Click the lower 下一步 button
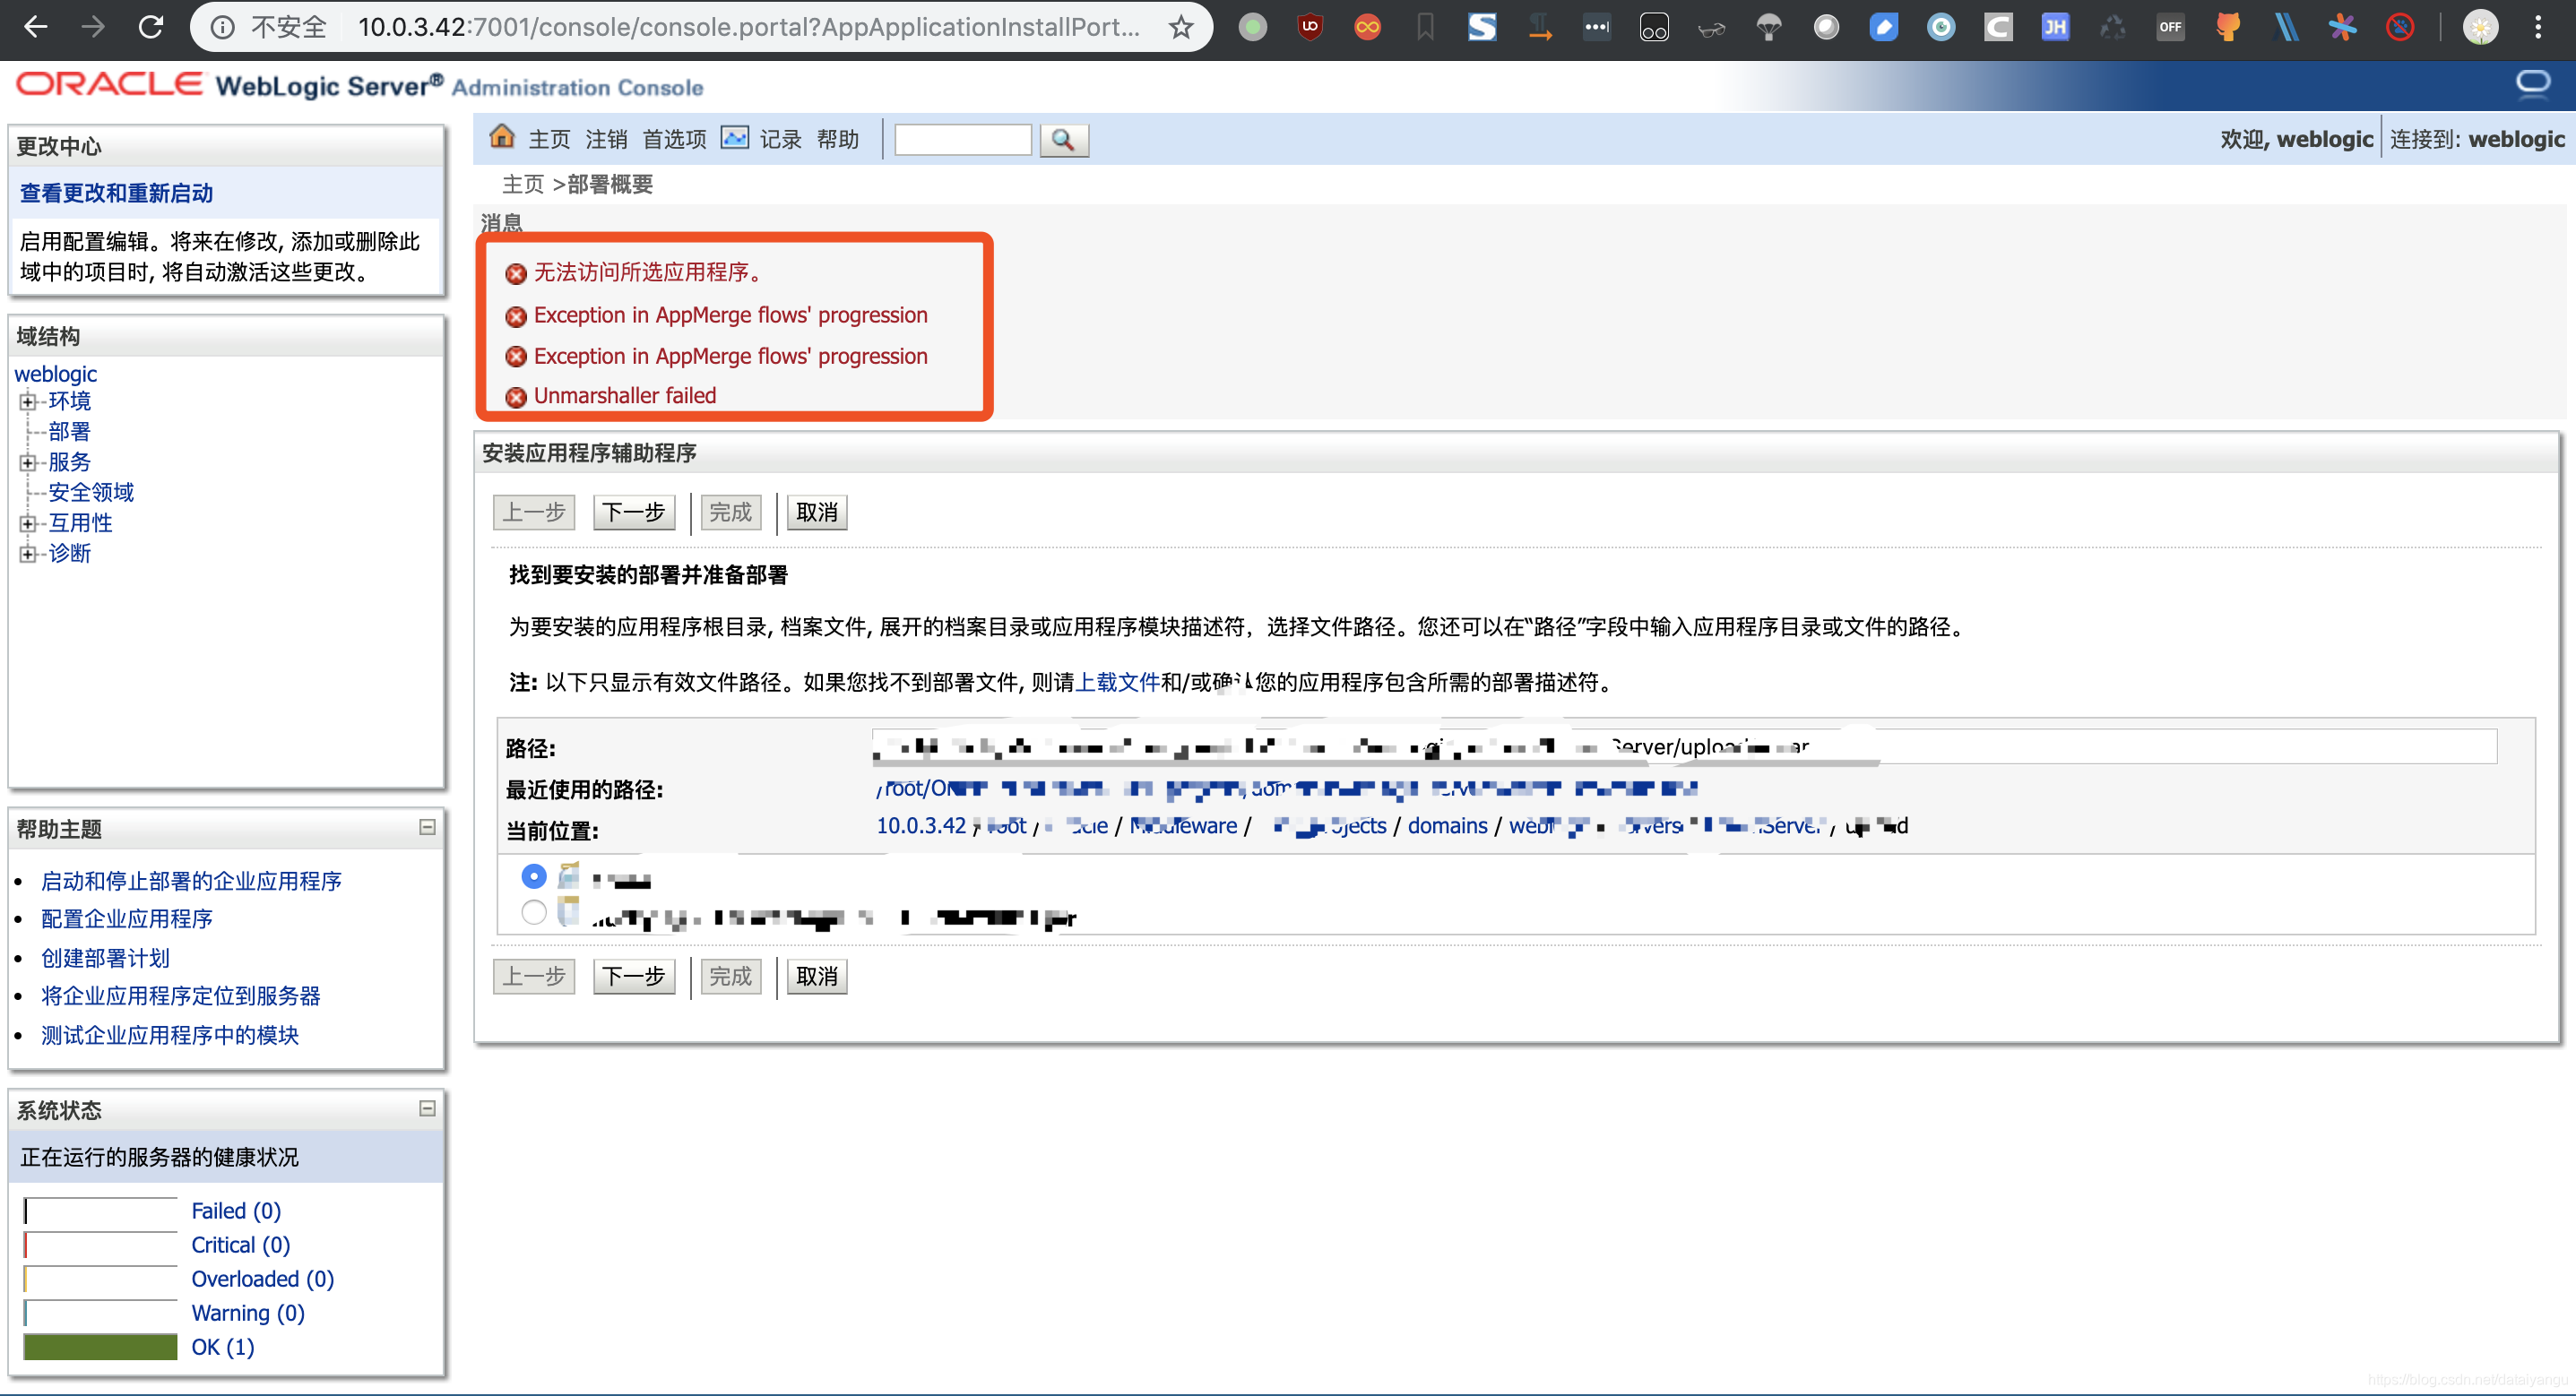This screenshot has height=1396, width=2576. [634, 976]
